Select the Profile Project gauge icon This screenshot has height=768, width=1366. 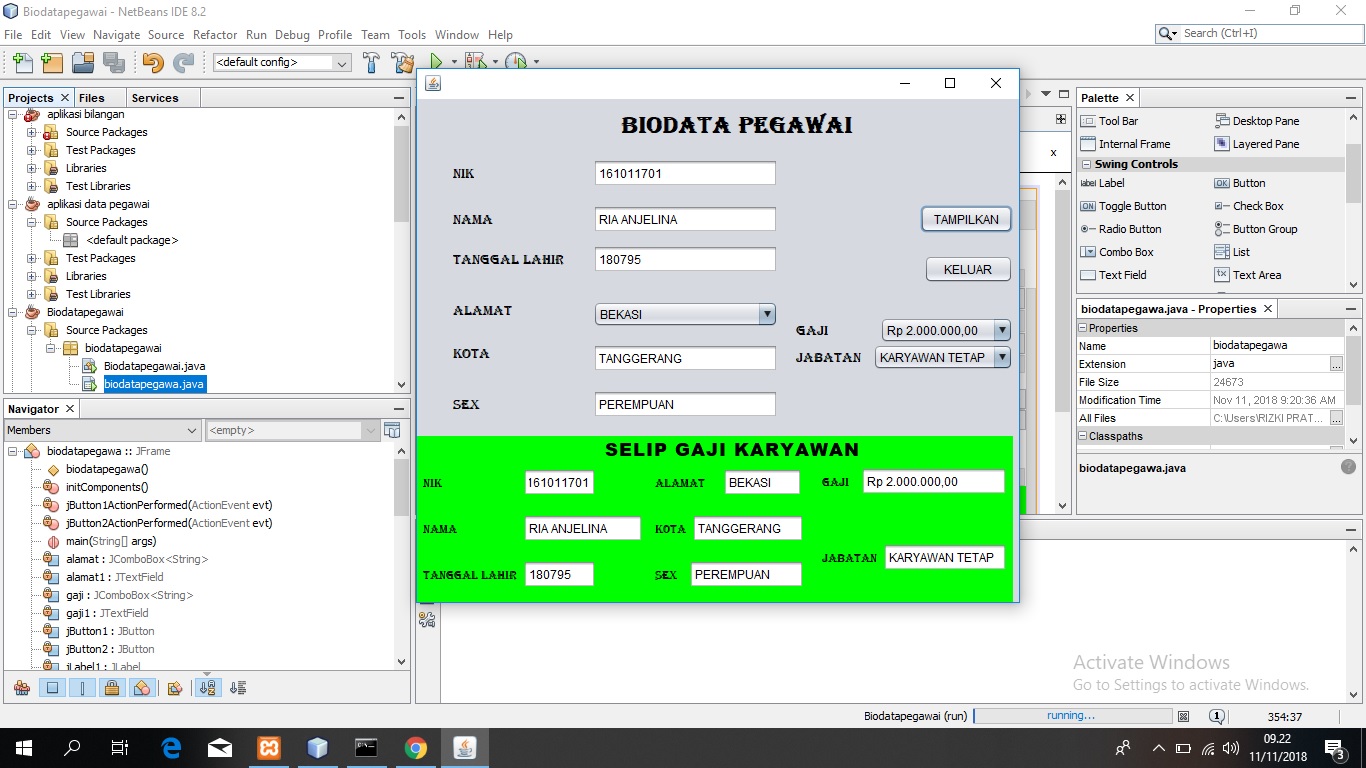(x=519, y=62)
